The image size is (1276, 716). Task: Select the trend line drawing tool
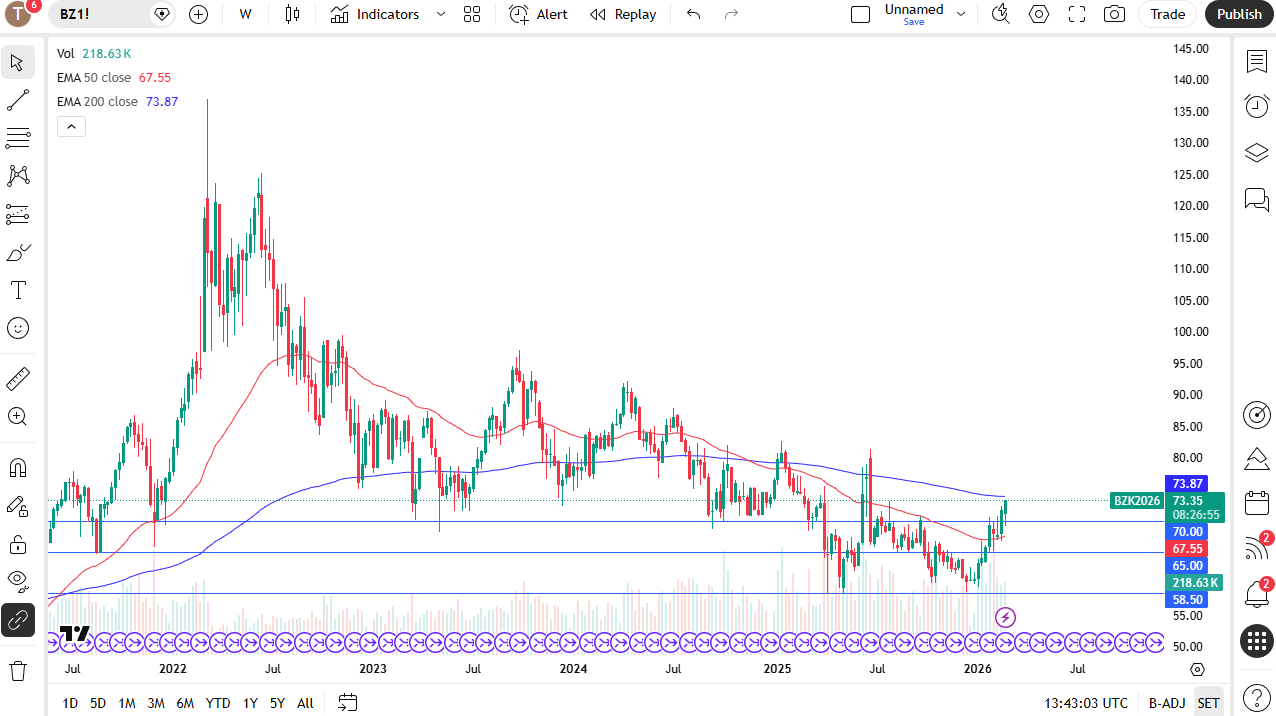(18, 100)
